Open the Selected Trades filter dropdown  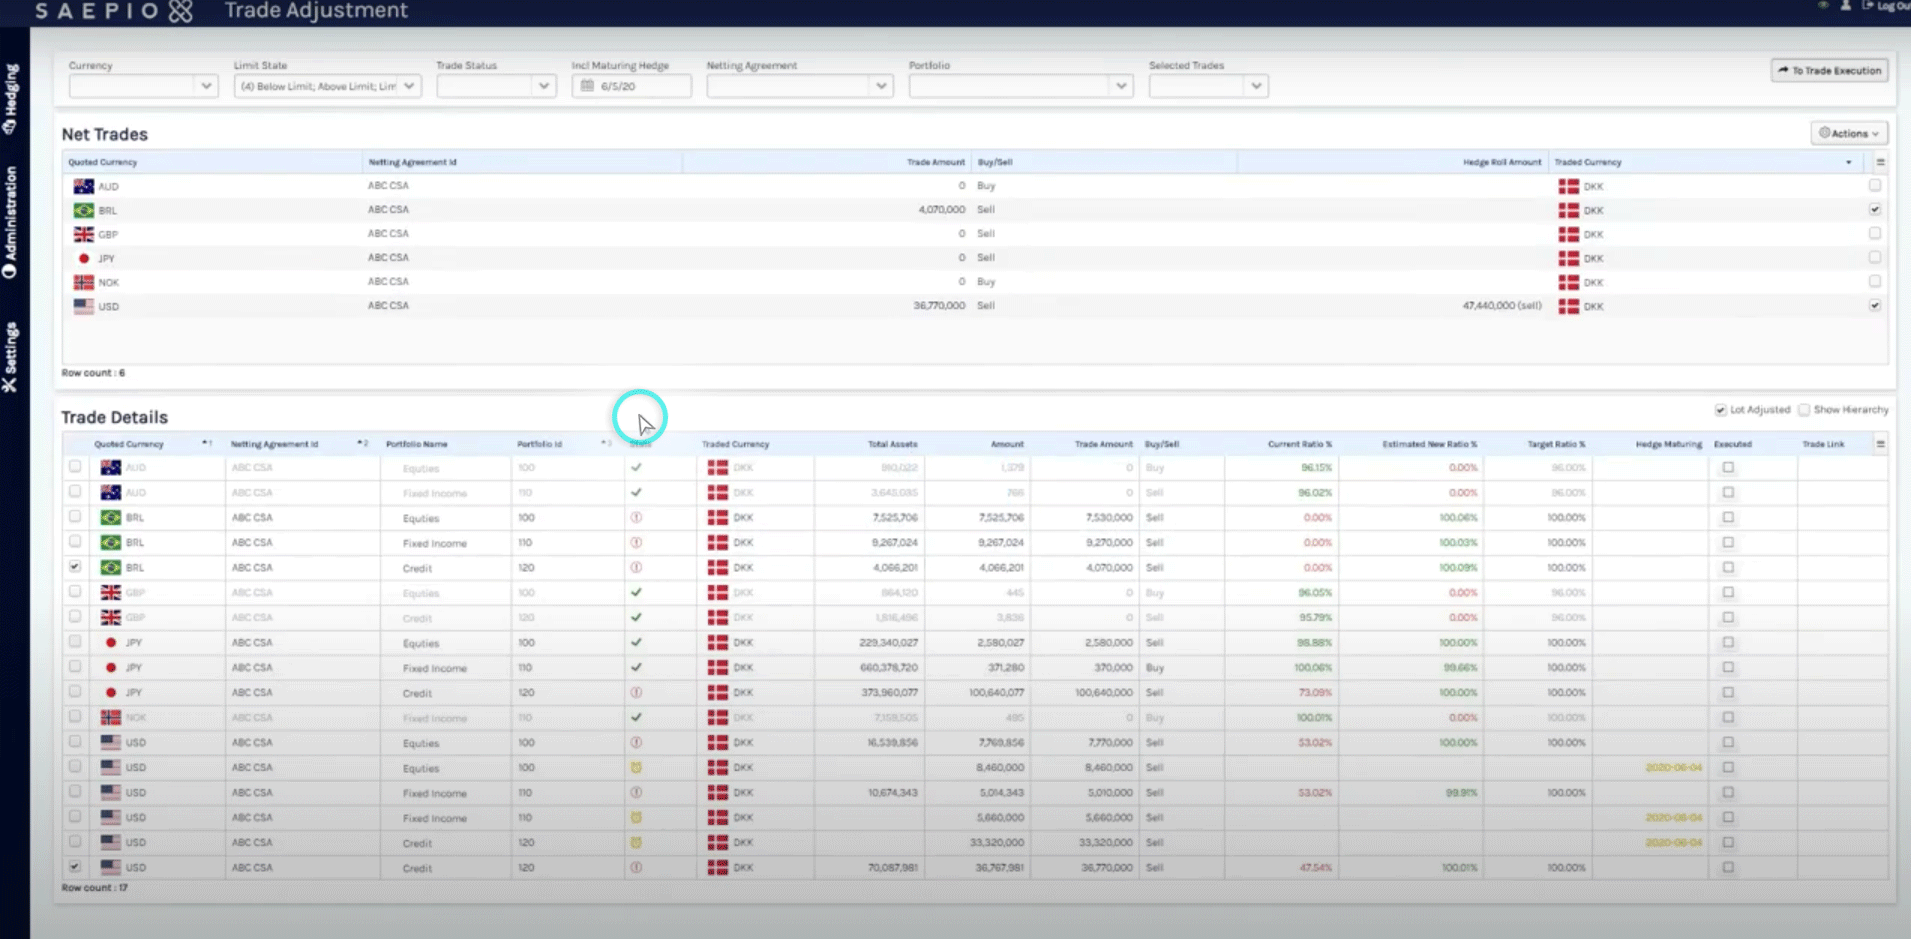pos(1208,86)
